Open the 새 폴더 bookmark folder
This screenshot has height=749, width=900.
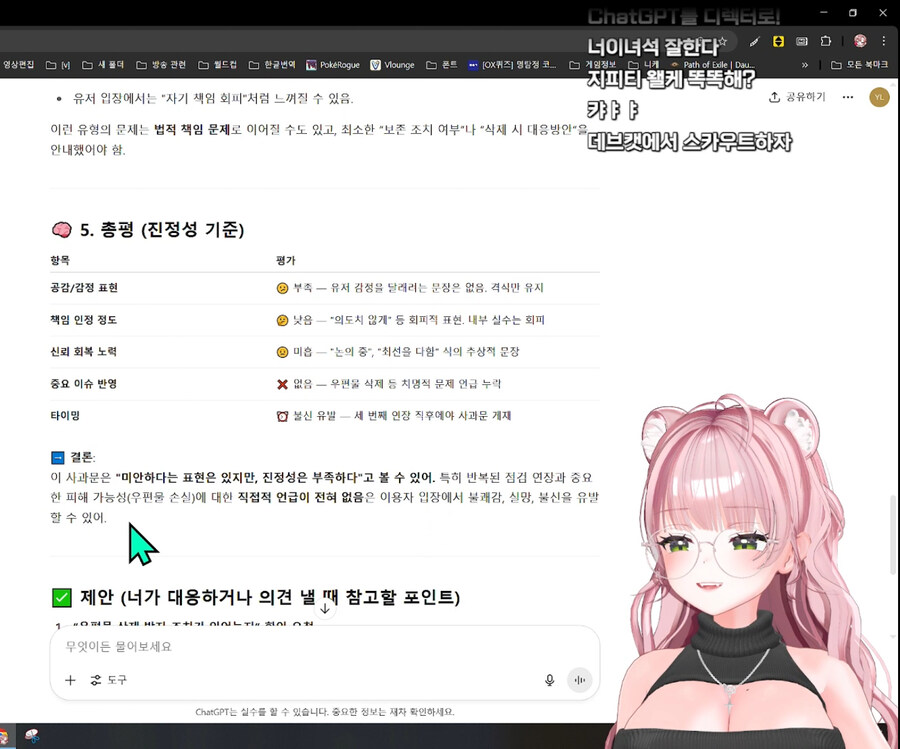coord(103,65)
